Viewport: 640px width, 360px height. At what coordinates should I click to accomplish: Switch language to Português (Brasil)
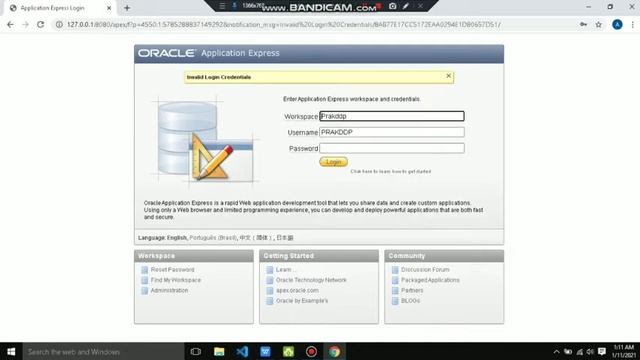[x=213, y=238]
